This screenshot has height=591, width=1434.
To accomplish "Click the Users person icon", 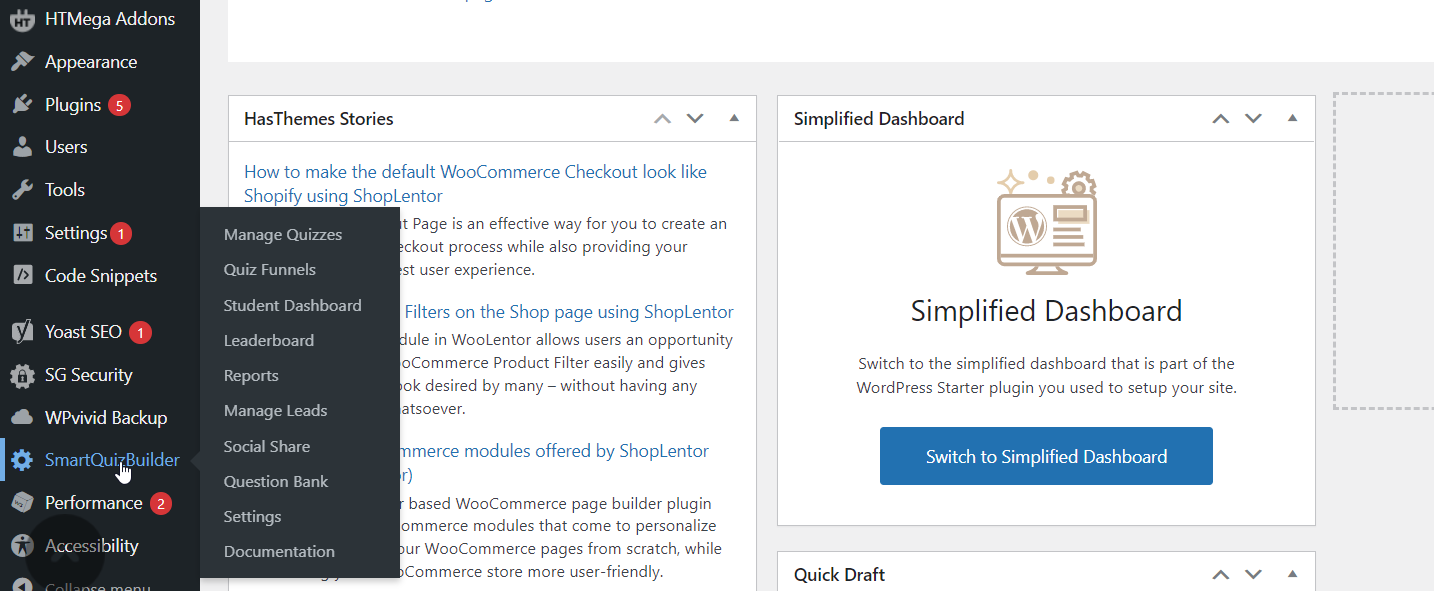I will pyautogui.click(x=22, y=147).
